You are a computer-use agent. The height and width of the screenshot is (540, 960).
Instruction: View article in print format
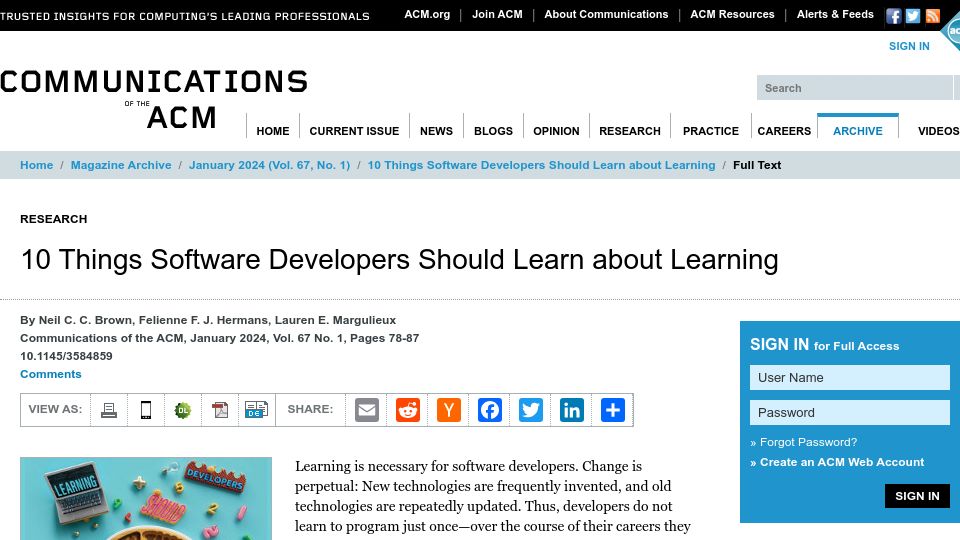coord(109,410)
